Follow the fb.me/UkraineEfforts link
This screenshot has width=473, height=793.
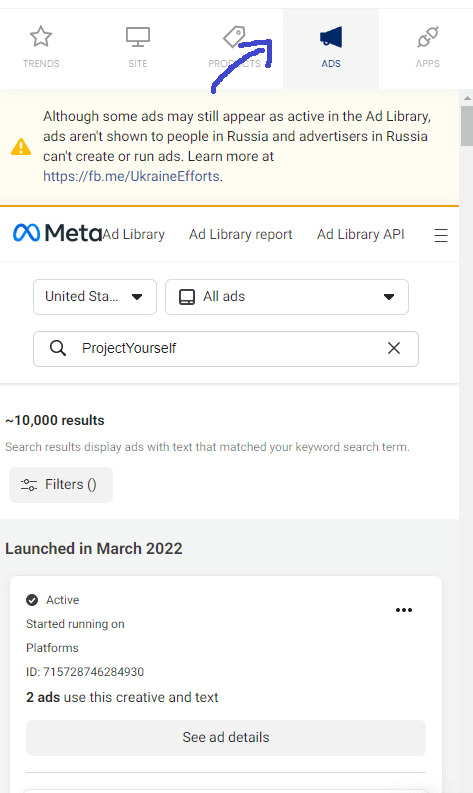coord(132,176)
